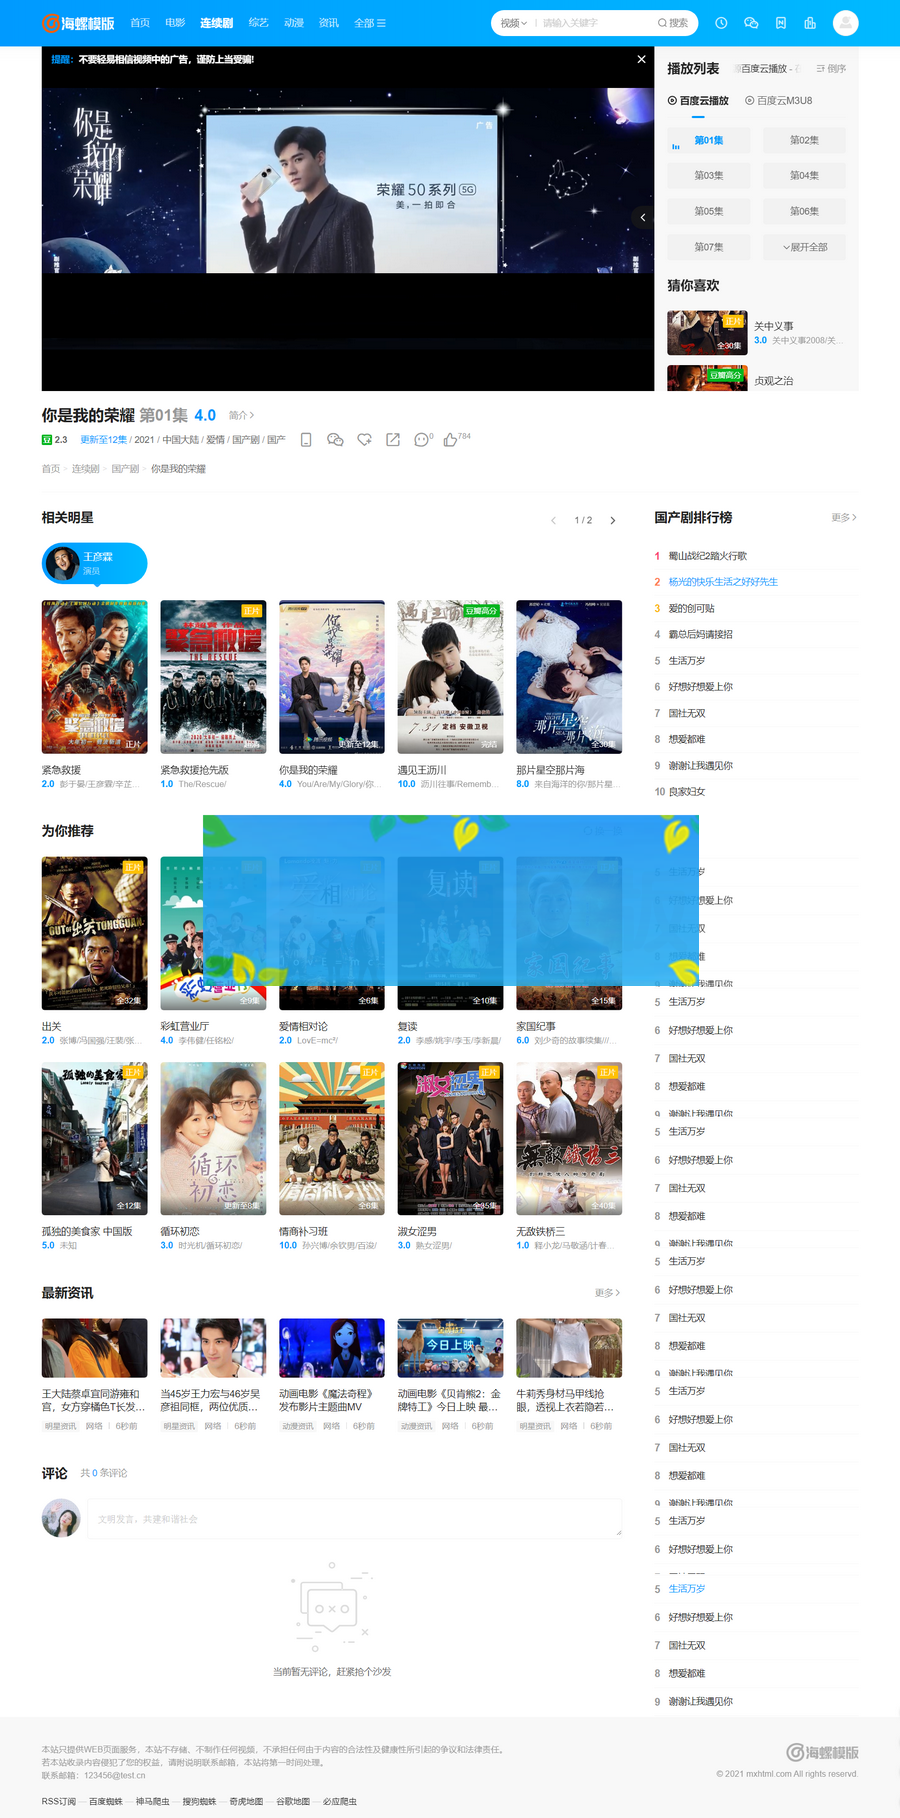This screenshot has width=900, height=1818.
Task: Click the WeChat icon in header
Action: 751,23
